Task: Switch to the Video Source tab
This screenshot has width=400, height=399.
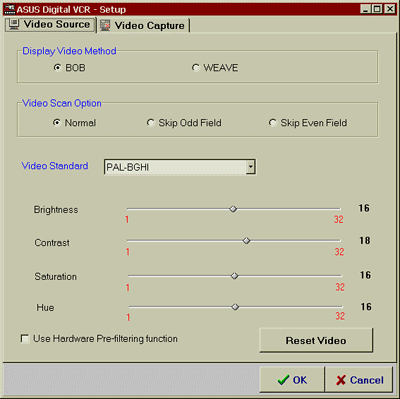Action: point(50,24)
